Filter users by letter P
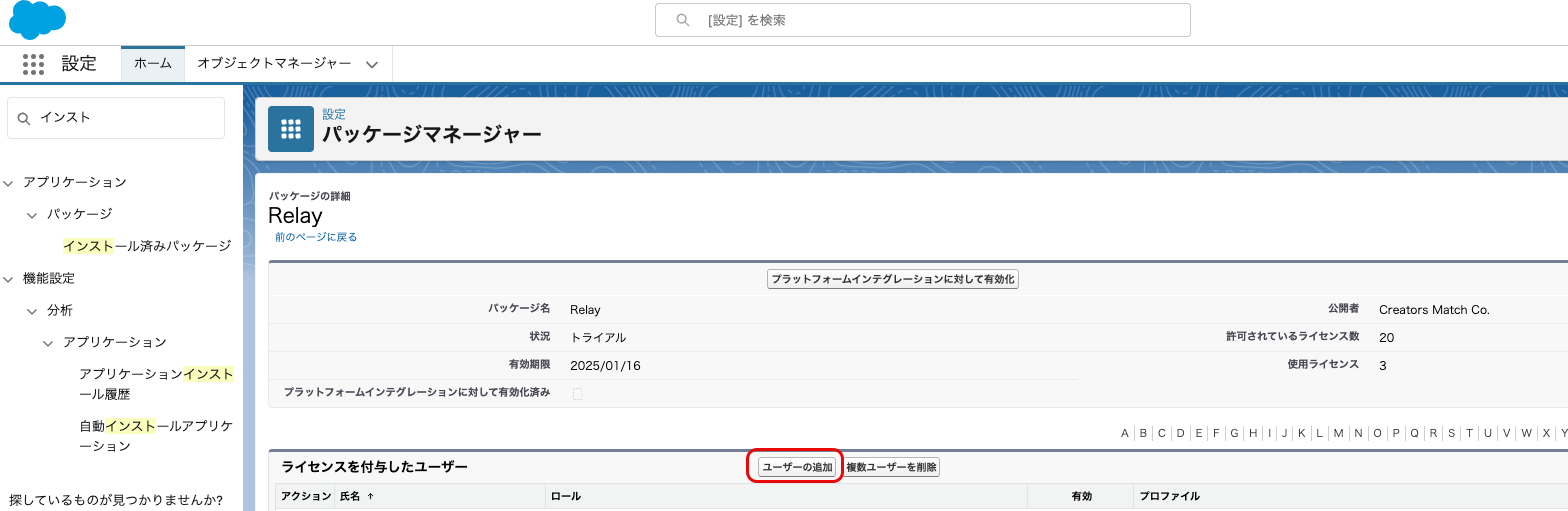 (x=1395, y=433)
